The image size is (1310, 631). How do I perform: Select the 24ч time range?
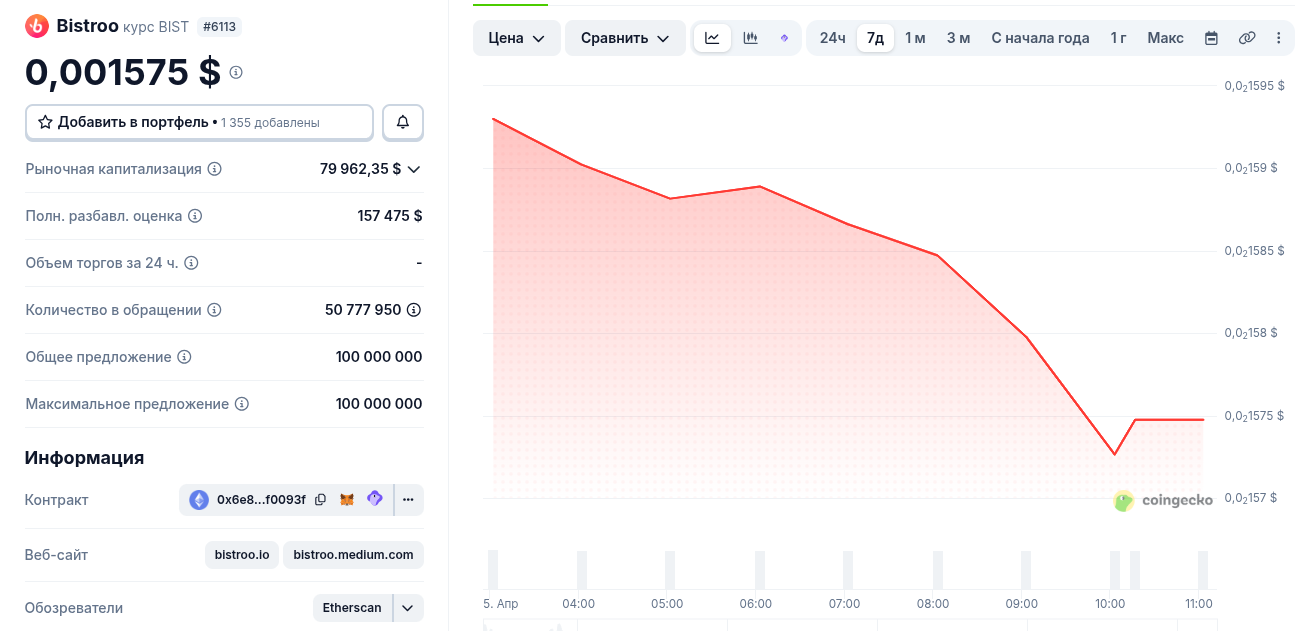click(x=832, y=38)
